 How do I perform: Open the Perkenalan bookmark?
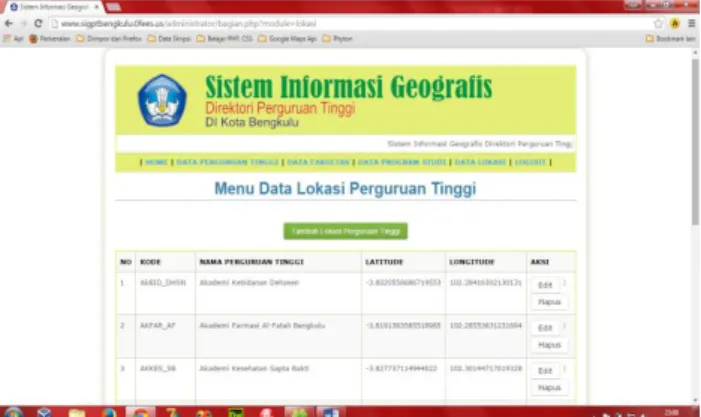point(50,39)
